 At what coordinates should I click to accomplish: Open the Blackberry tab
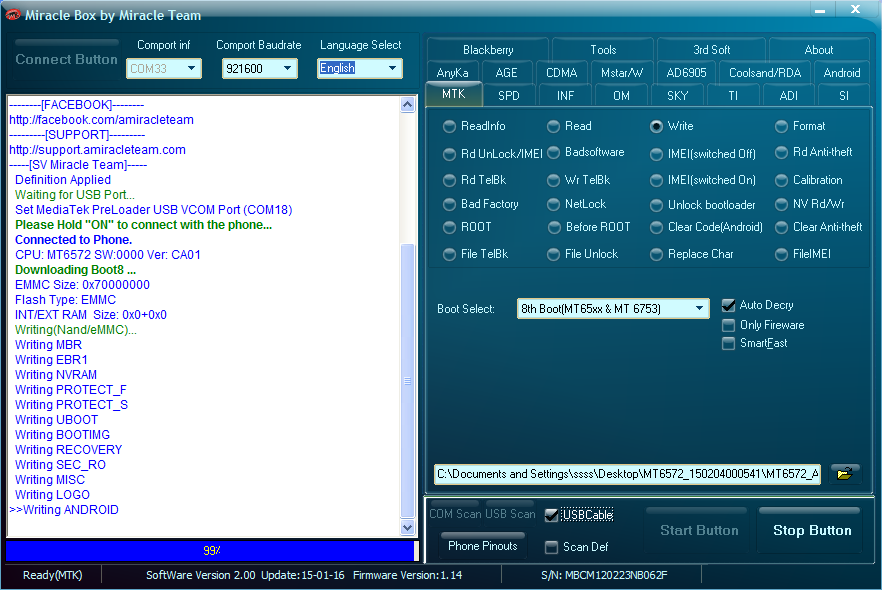tap(488, 49)
